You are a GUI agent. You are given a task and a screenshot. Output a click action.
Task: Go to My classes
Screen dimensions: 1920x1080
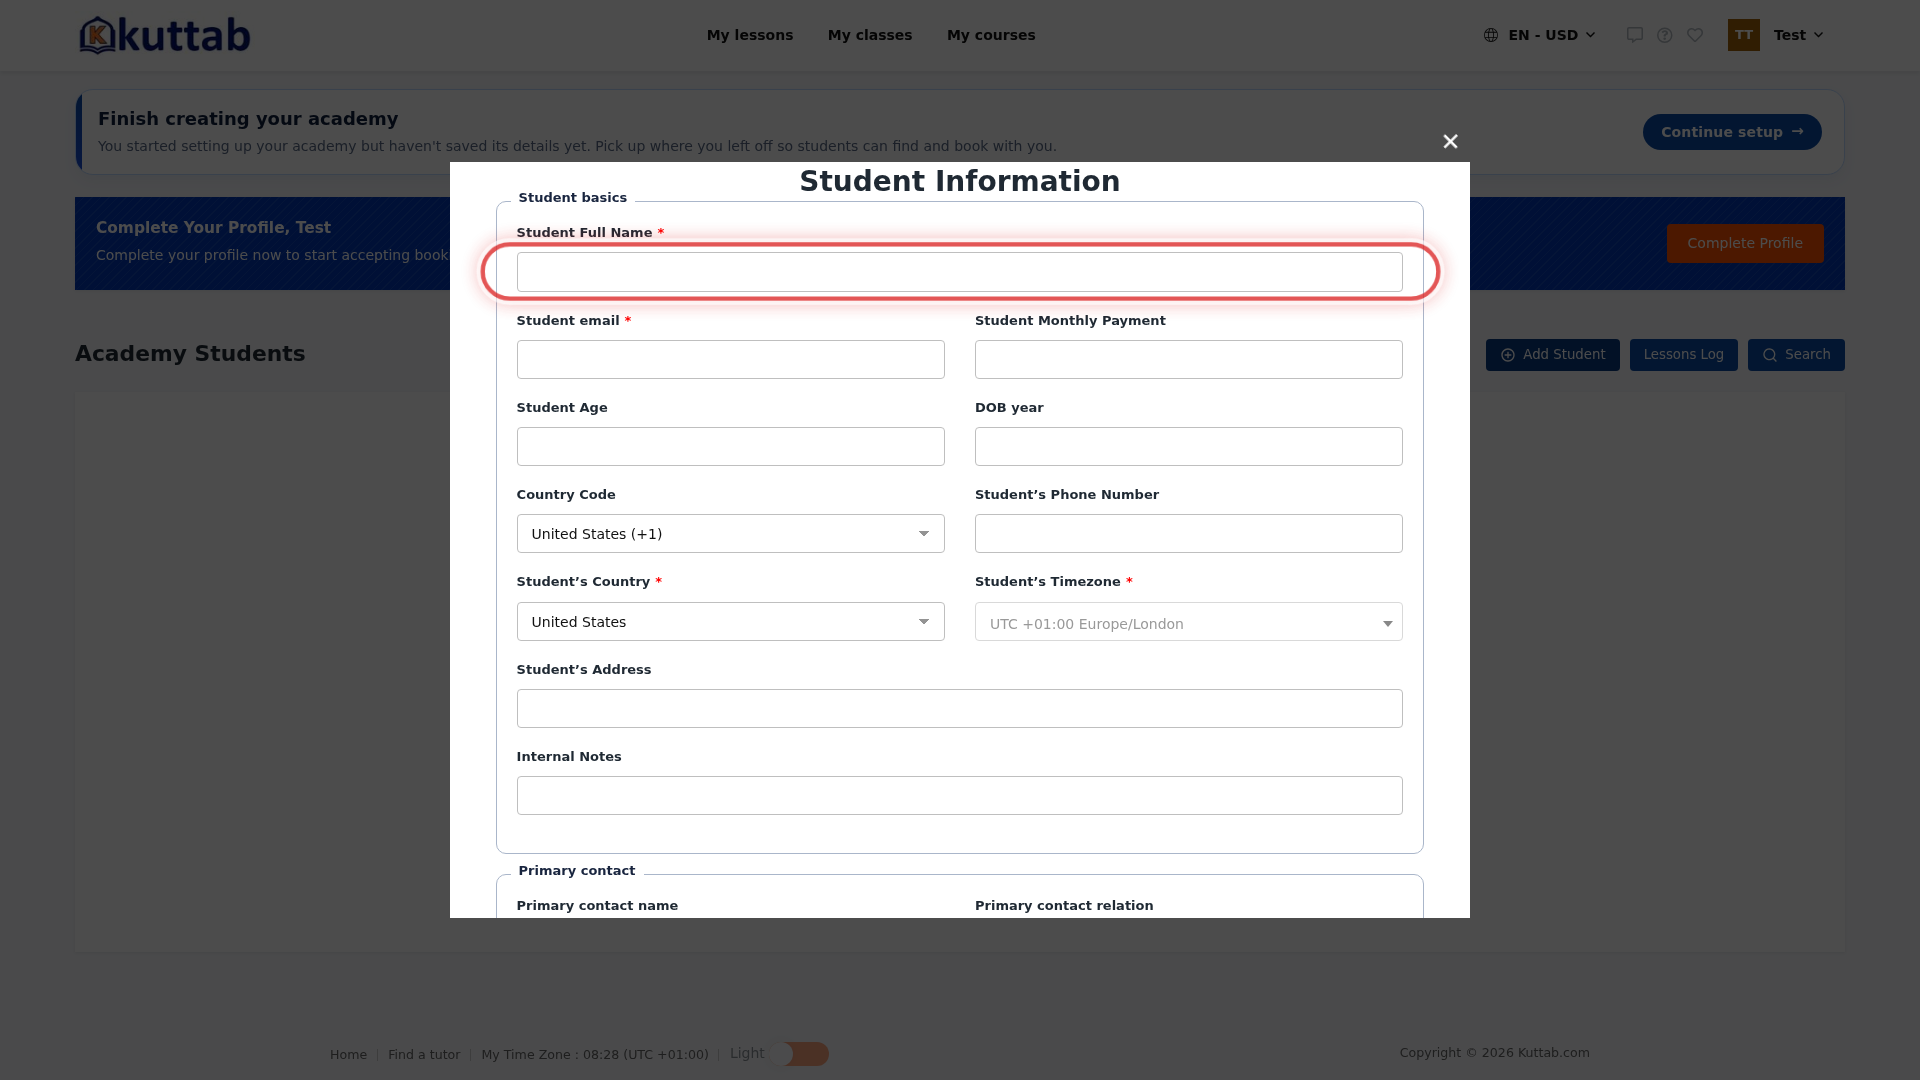[x=870, y=35]
